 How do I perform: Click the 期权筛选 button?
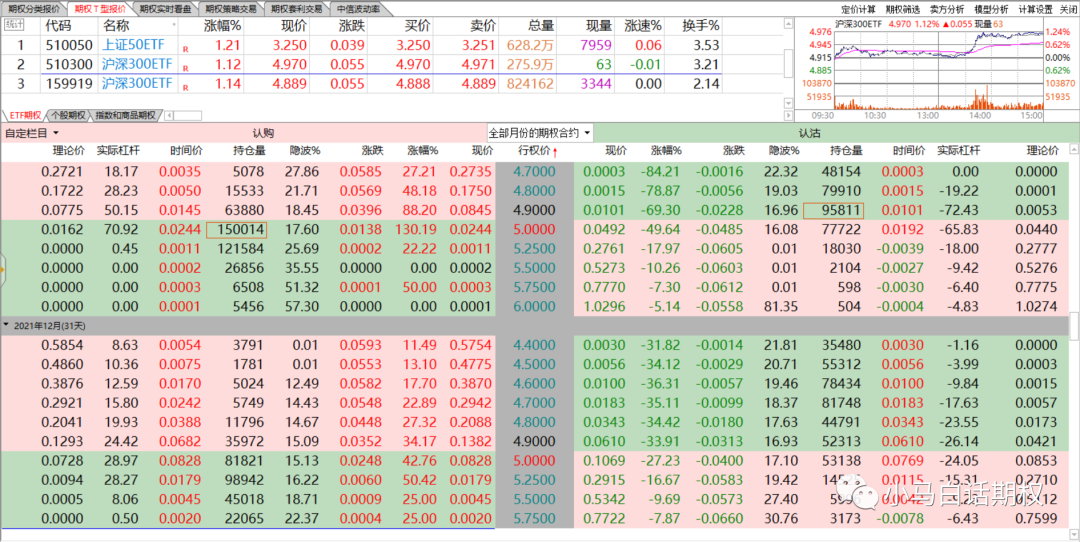point(903,8)
